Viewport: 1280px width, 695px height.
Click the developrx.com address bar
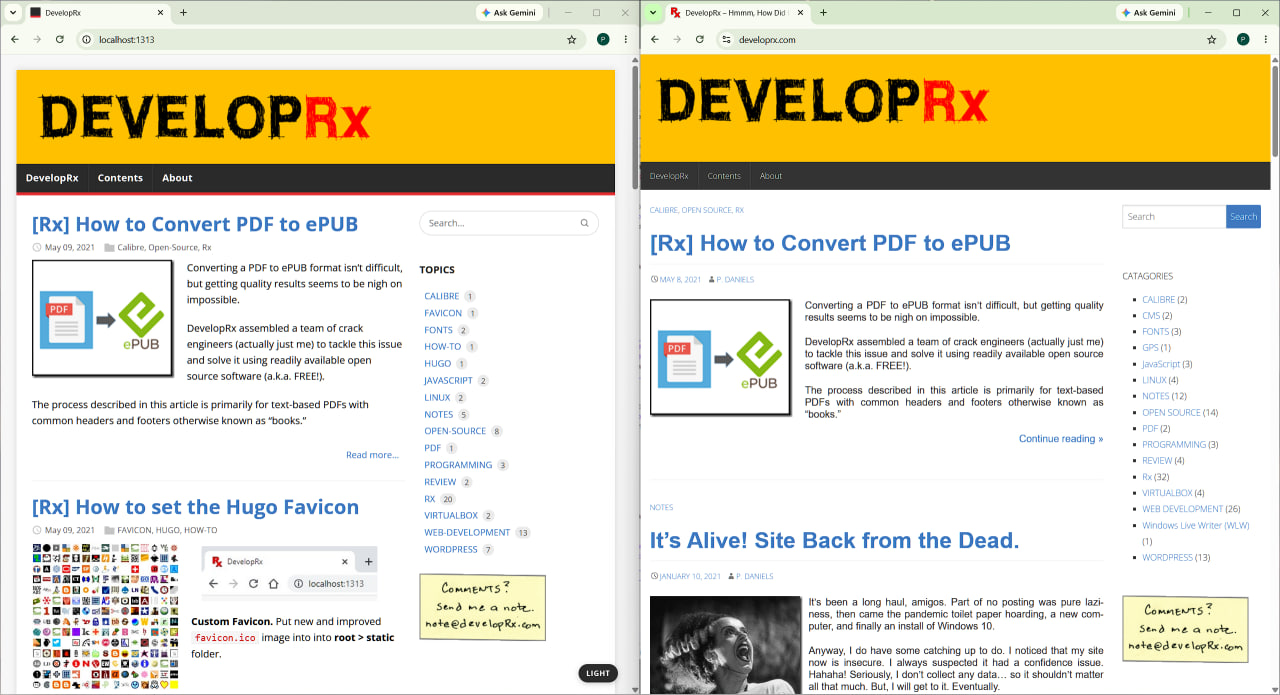click(970, 39)
